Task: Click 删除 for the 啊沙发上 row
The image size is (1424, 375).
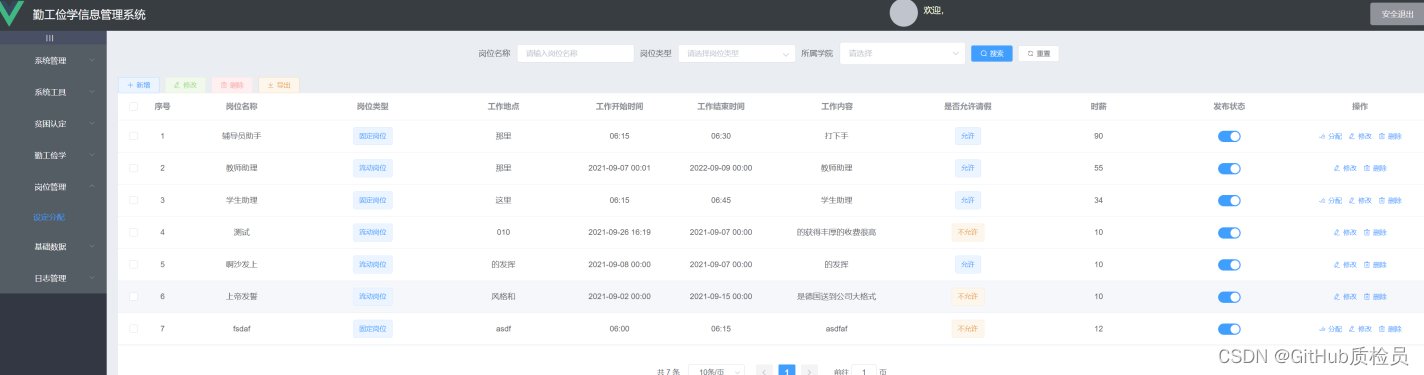Action: pyautogui.click(x=1375, y=264)
